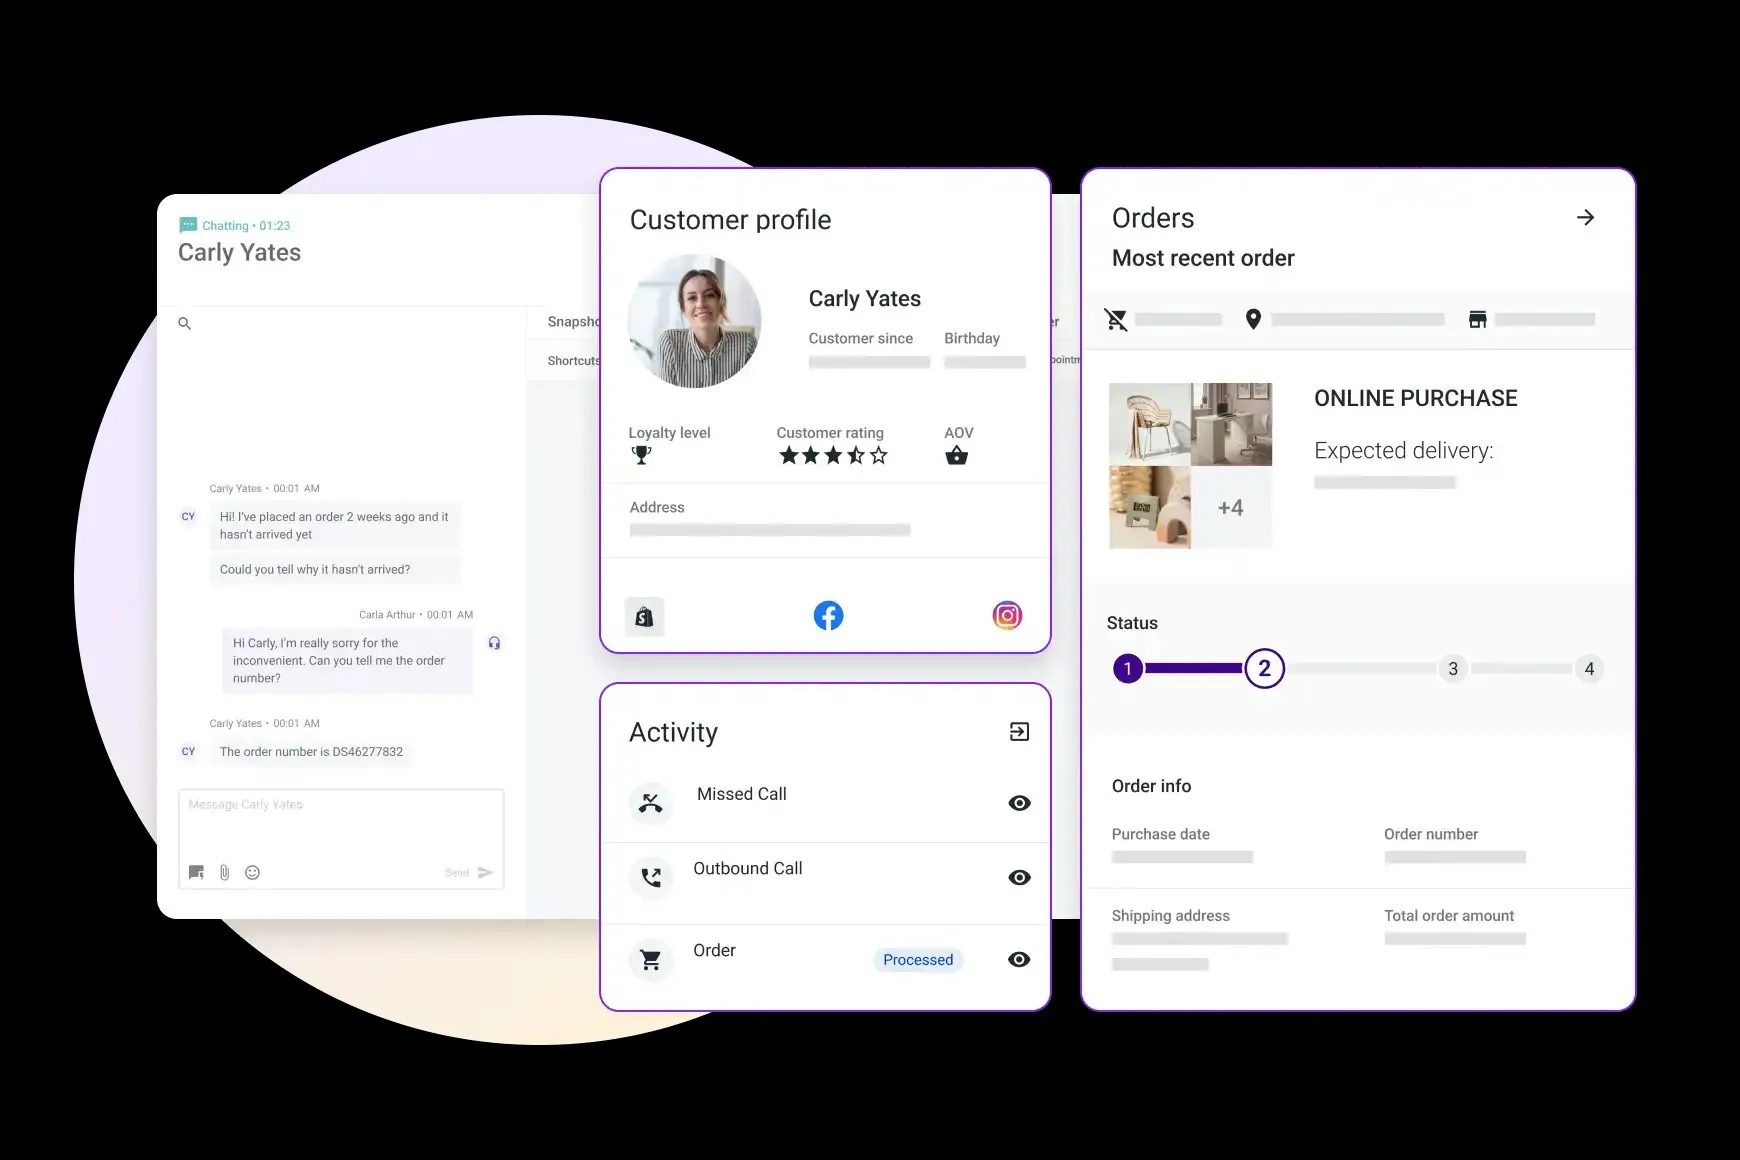The width and height of the screenshot is (1740, 1160).
Task: Click the 'Expected delivery:' label
Action: (x=1403, y=451)
